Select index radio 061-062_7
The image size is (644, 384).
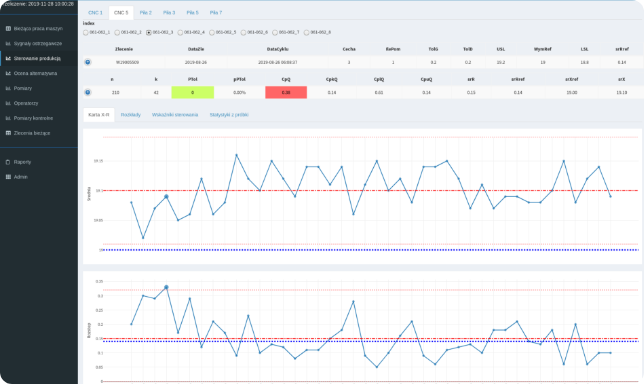(x=275, y=32)
